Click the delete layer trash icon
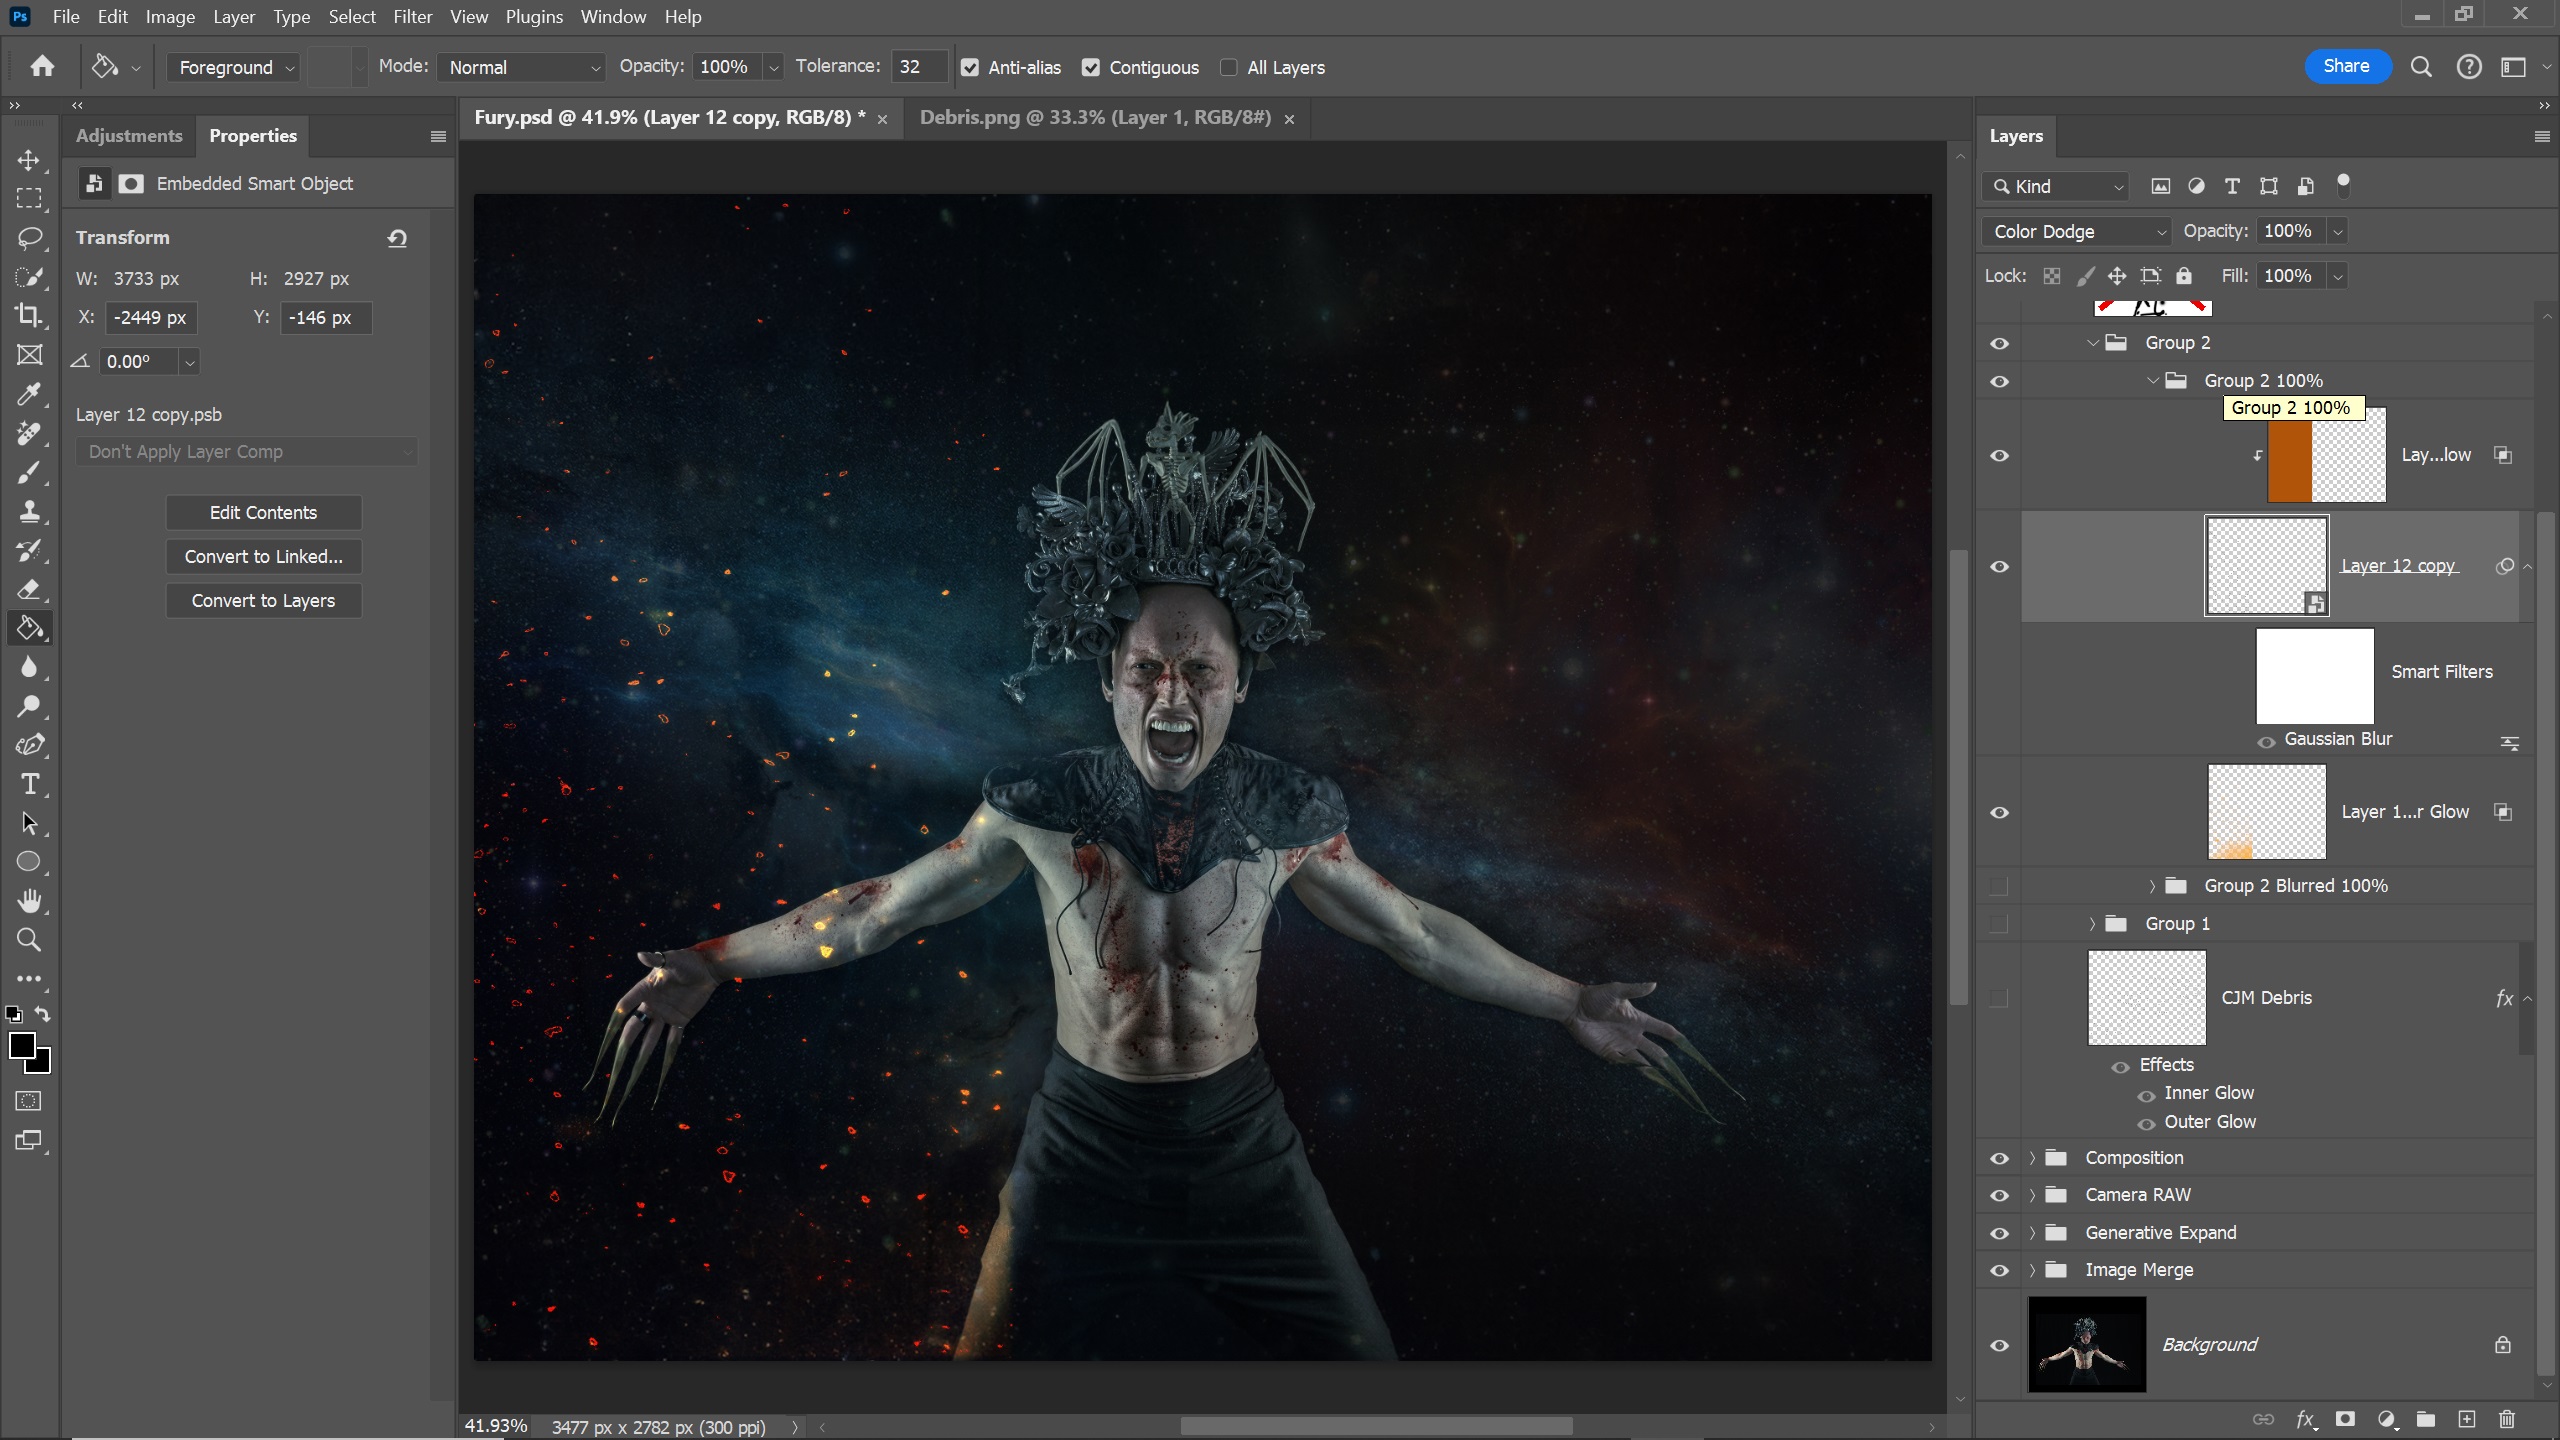This screenshot has height=1440, width=2560. coord(2506,1419)
